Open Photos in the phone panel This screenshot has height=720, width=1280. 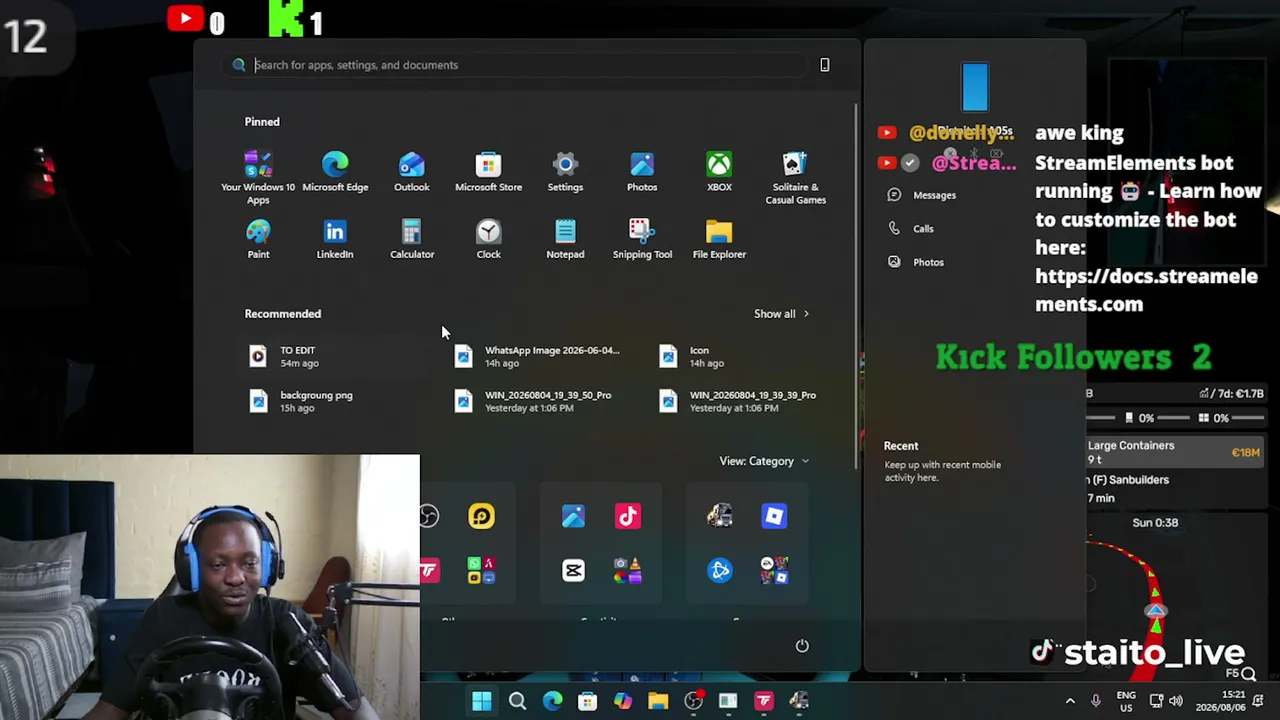click(916, 262)
